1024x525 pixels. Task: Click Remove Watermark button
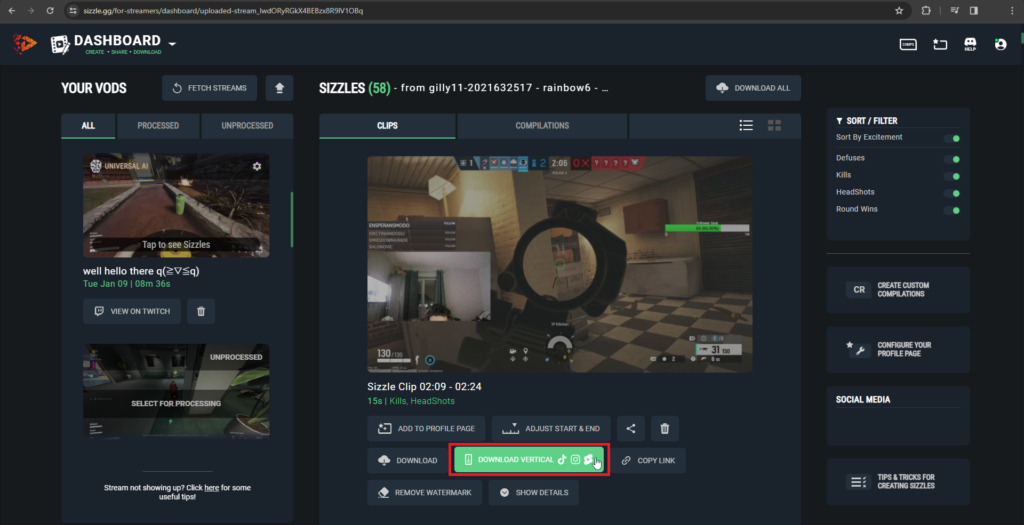(x=424, y=492)
